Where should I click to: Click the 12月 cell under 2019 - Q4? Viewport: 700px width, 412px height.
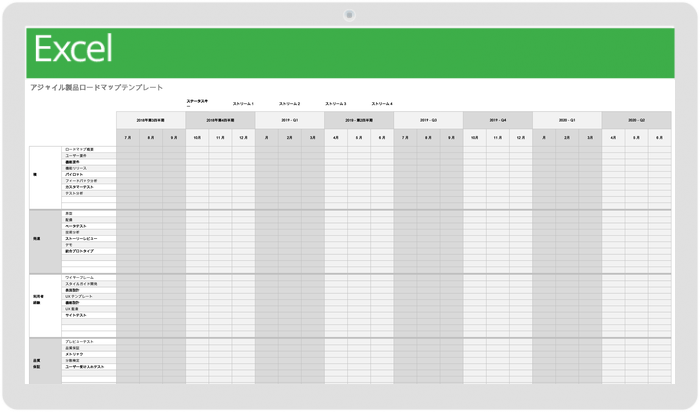[x=521, y=137]
